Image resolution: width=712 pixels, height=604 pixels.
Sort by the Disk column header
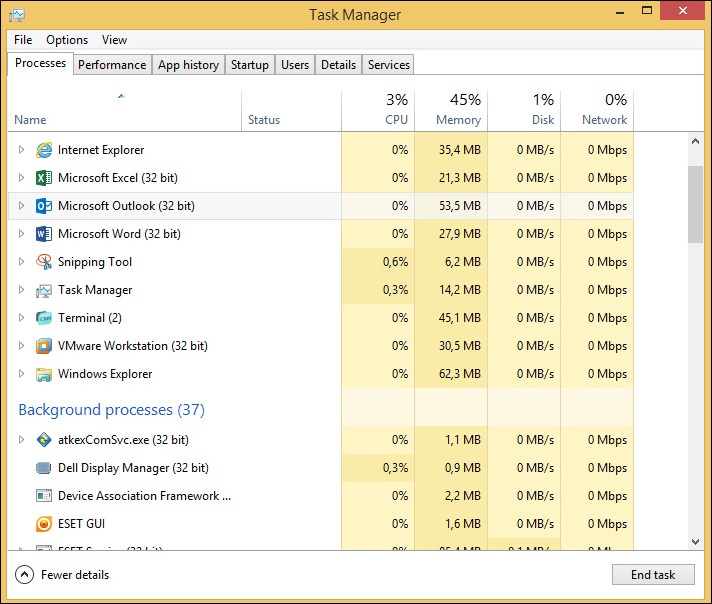pyautogui.click(x=524, y=111)
